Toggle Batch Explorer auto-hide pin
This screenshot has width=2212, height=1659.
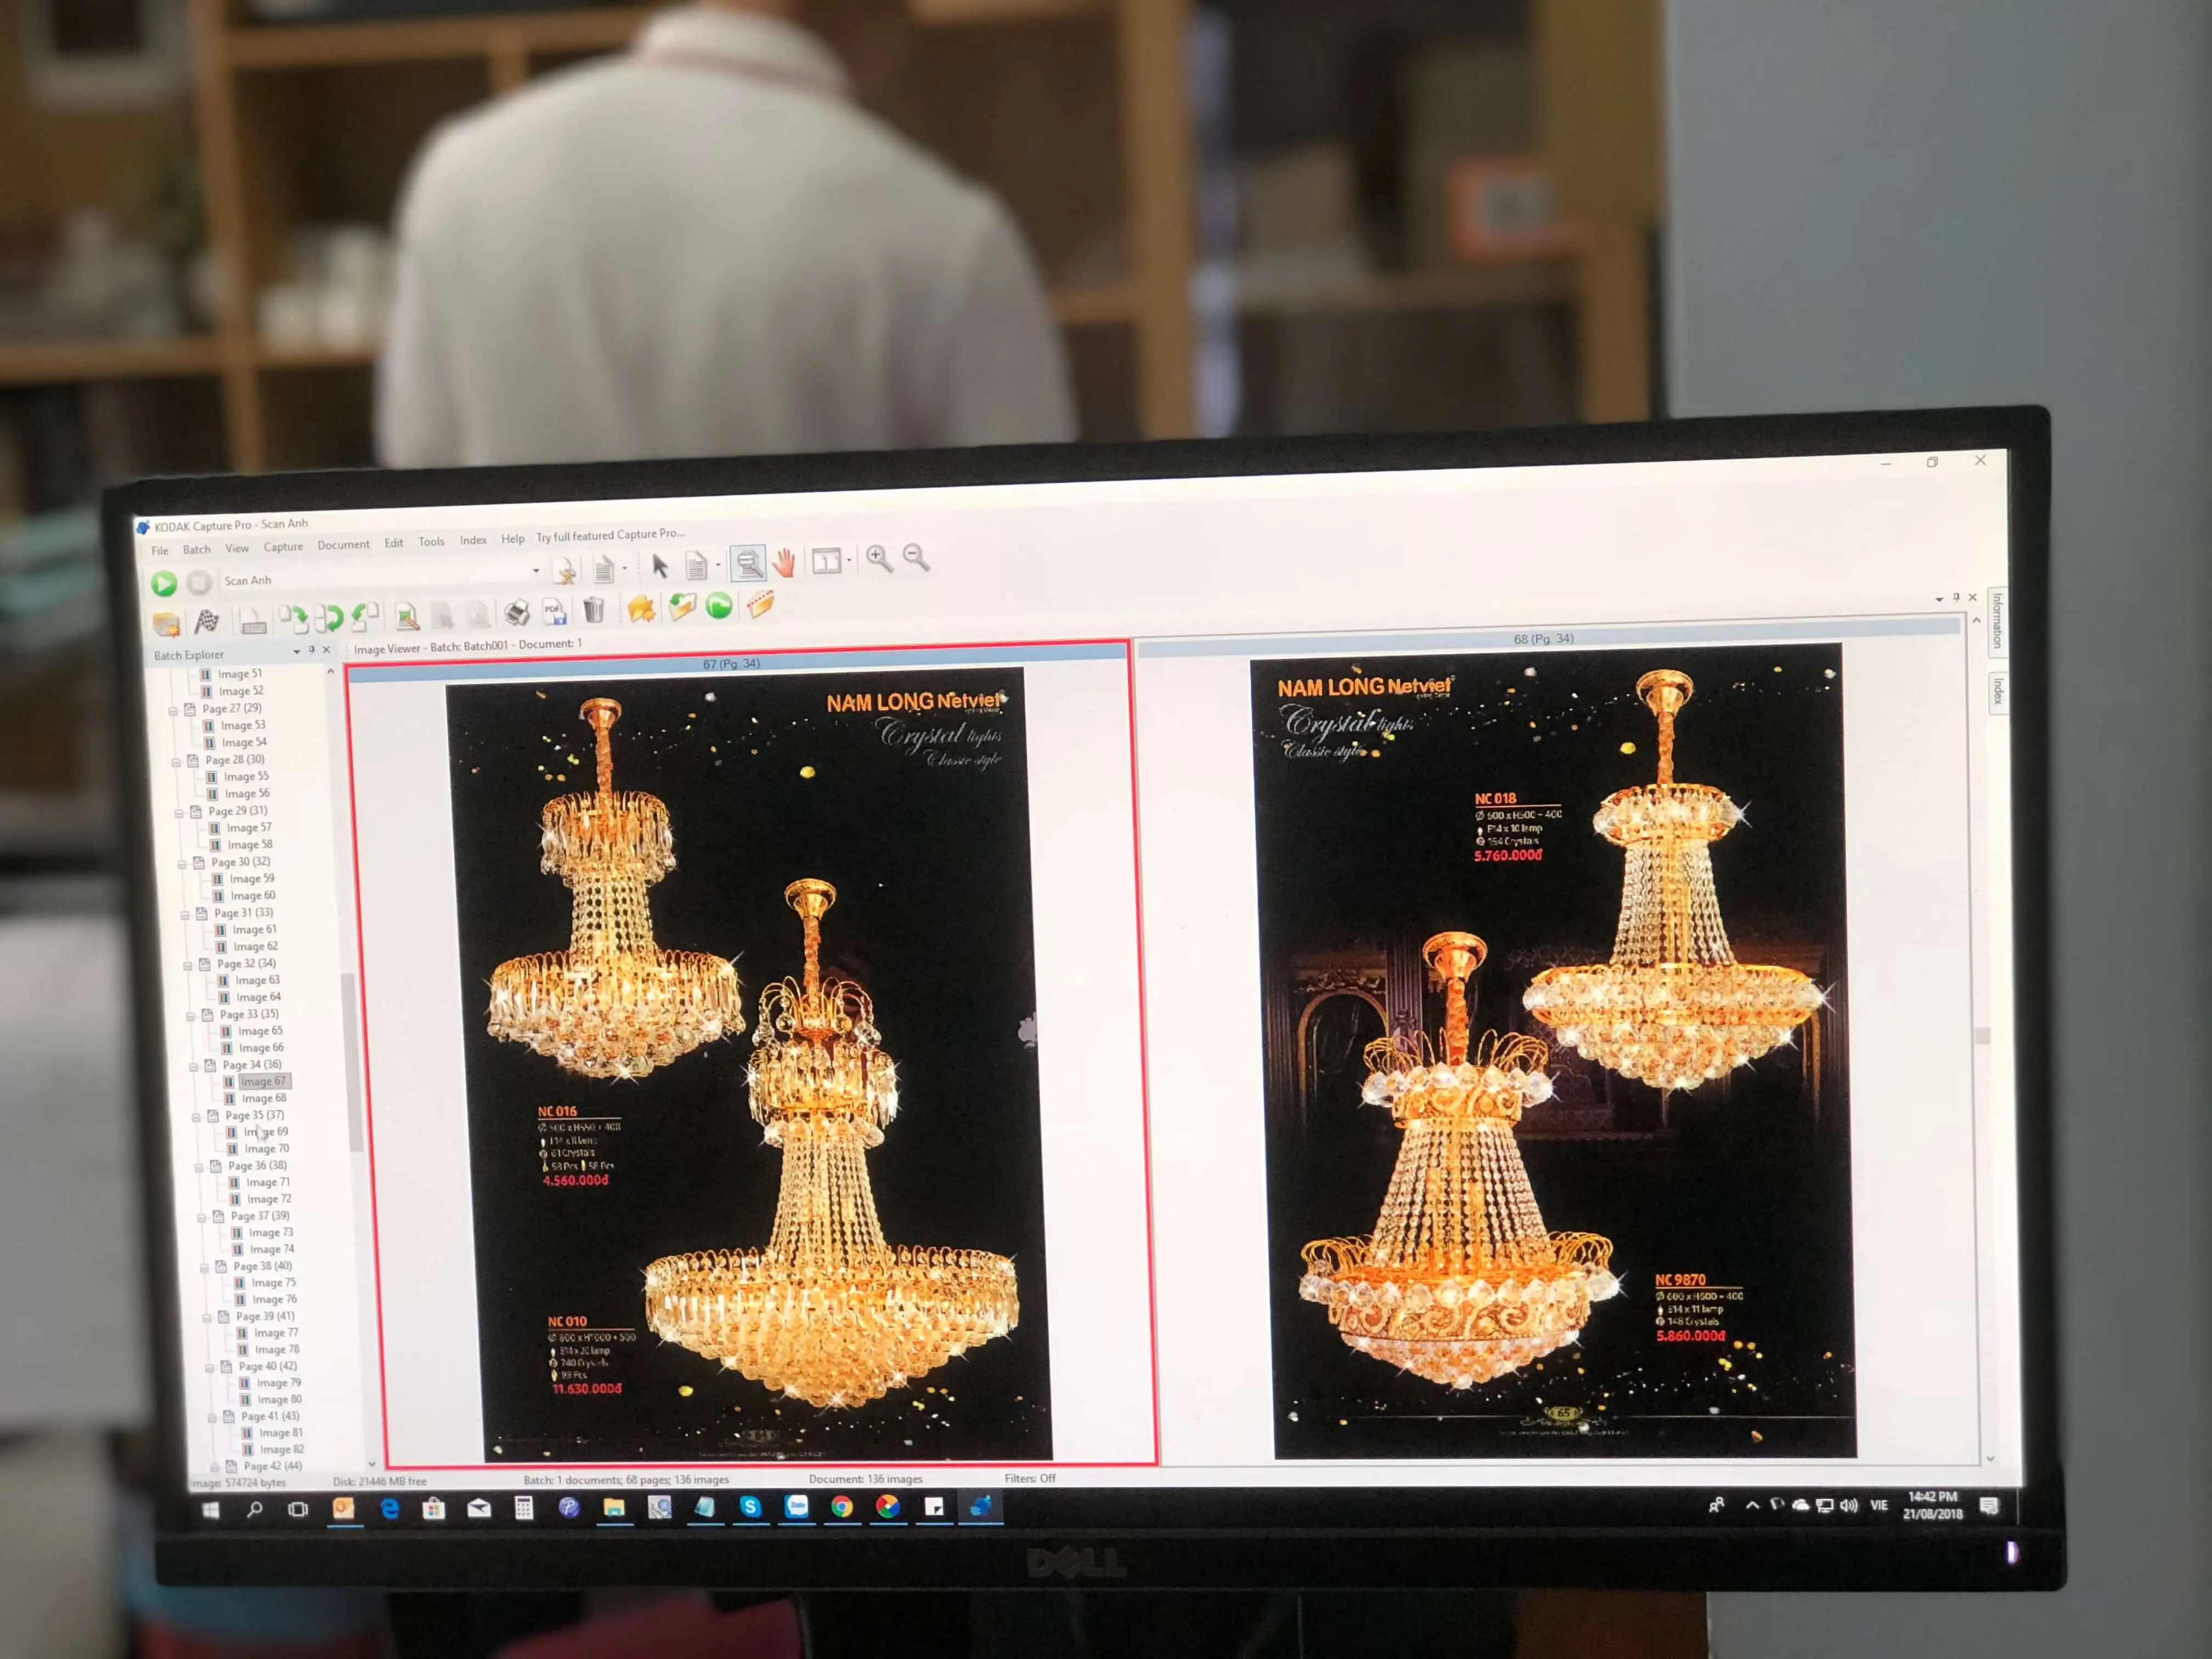click(x=312, y=650)
